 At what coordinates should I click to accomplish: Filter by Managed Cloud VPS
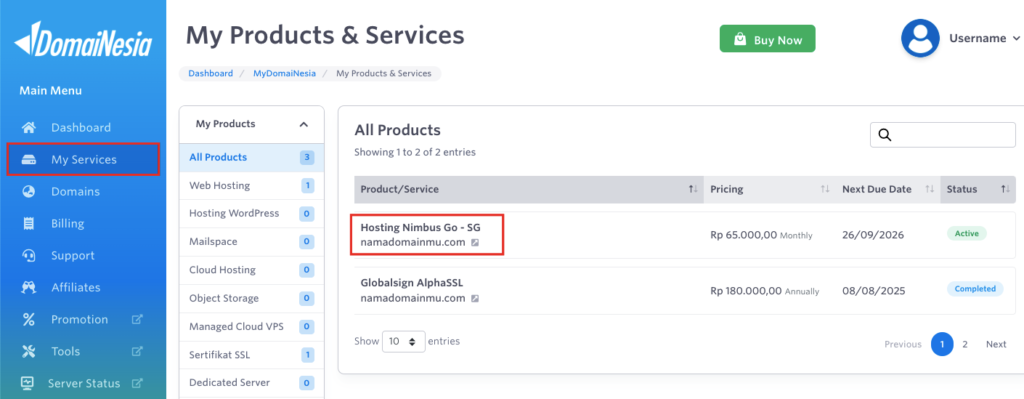(251, 327)
